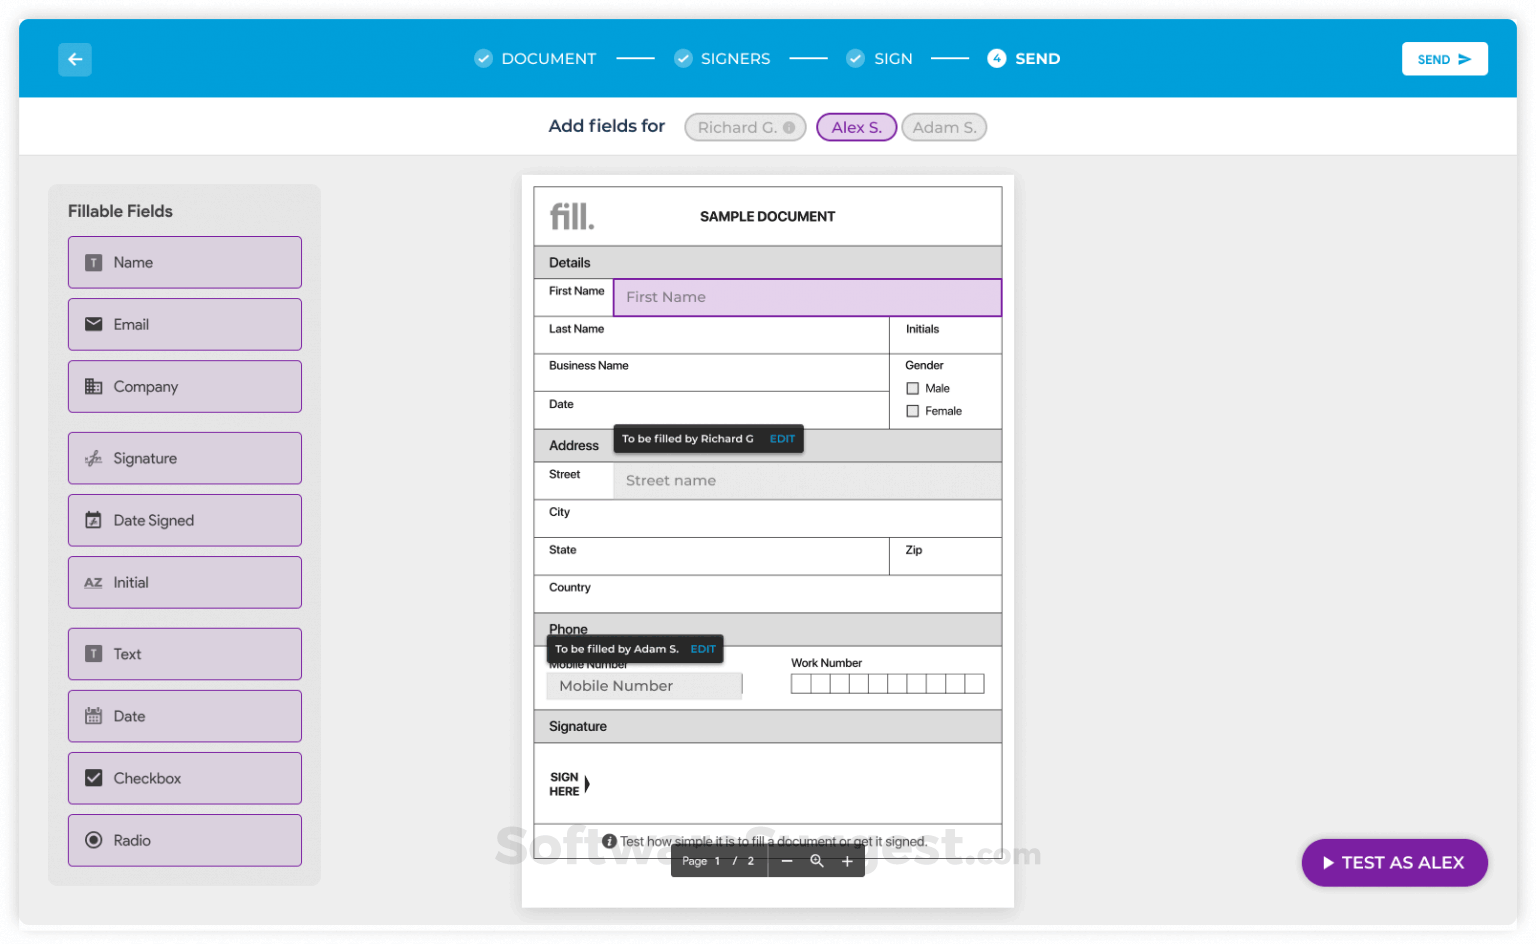Click the info icon in the test hint

coord(609,841)
